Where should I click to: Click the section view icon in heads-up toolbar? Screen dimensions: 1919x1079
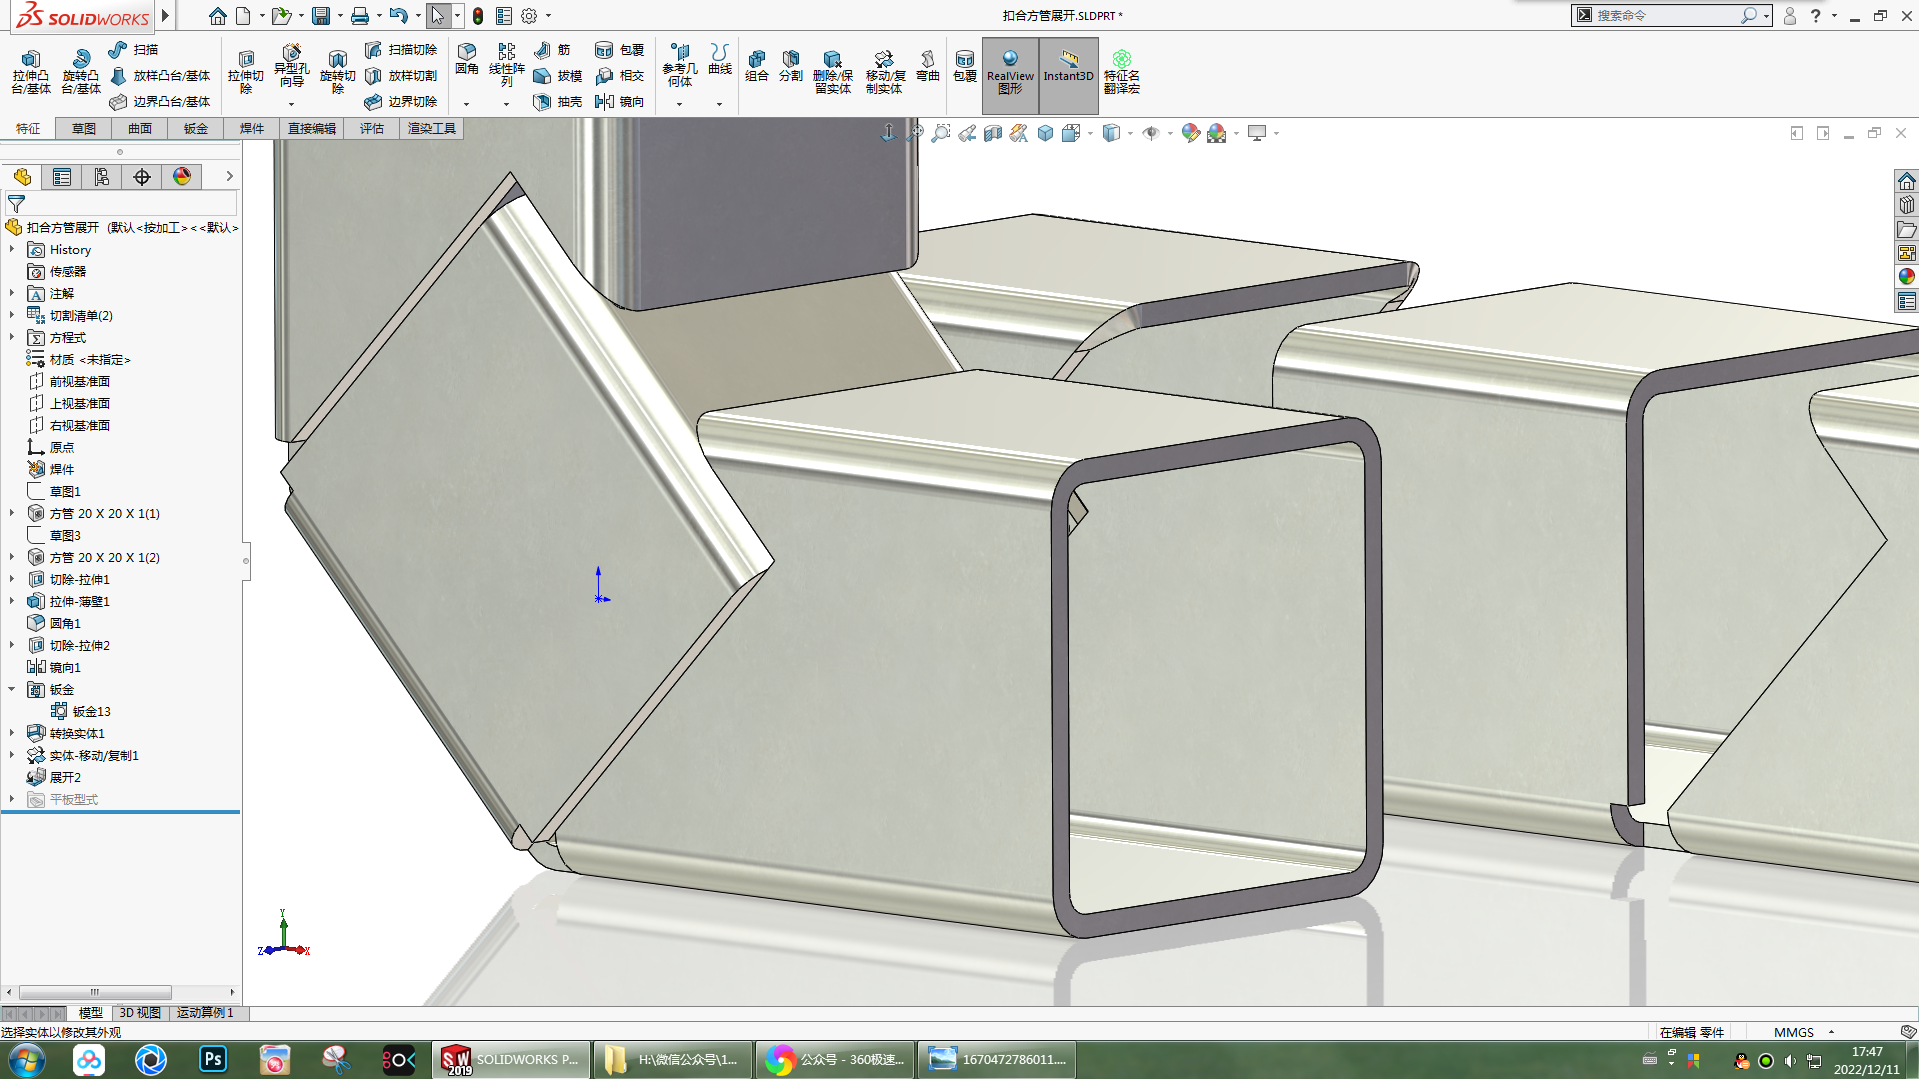tap(992, 133)
